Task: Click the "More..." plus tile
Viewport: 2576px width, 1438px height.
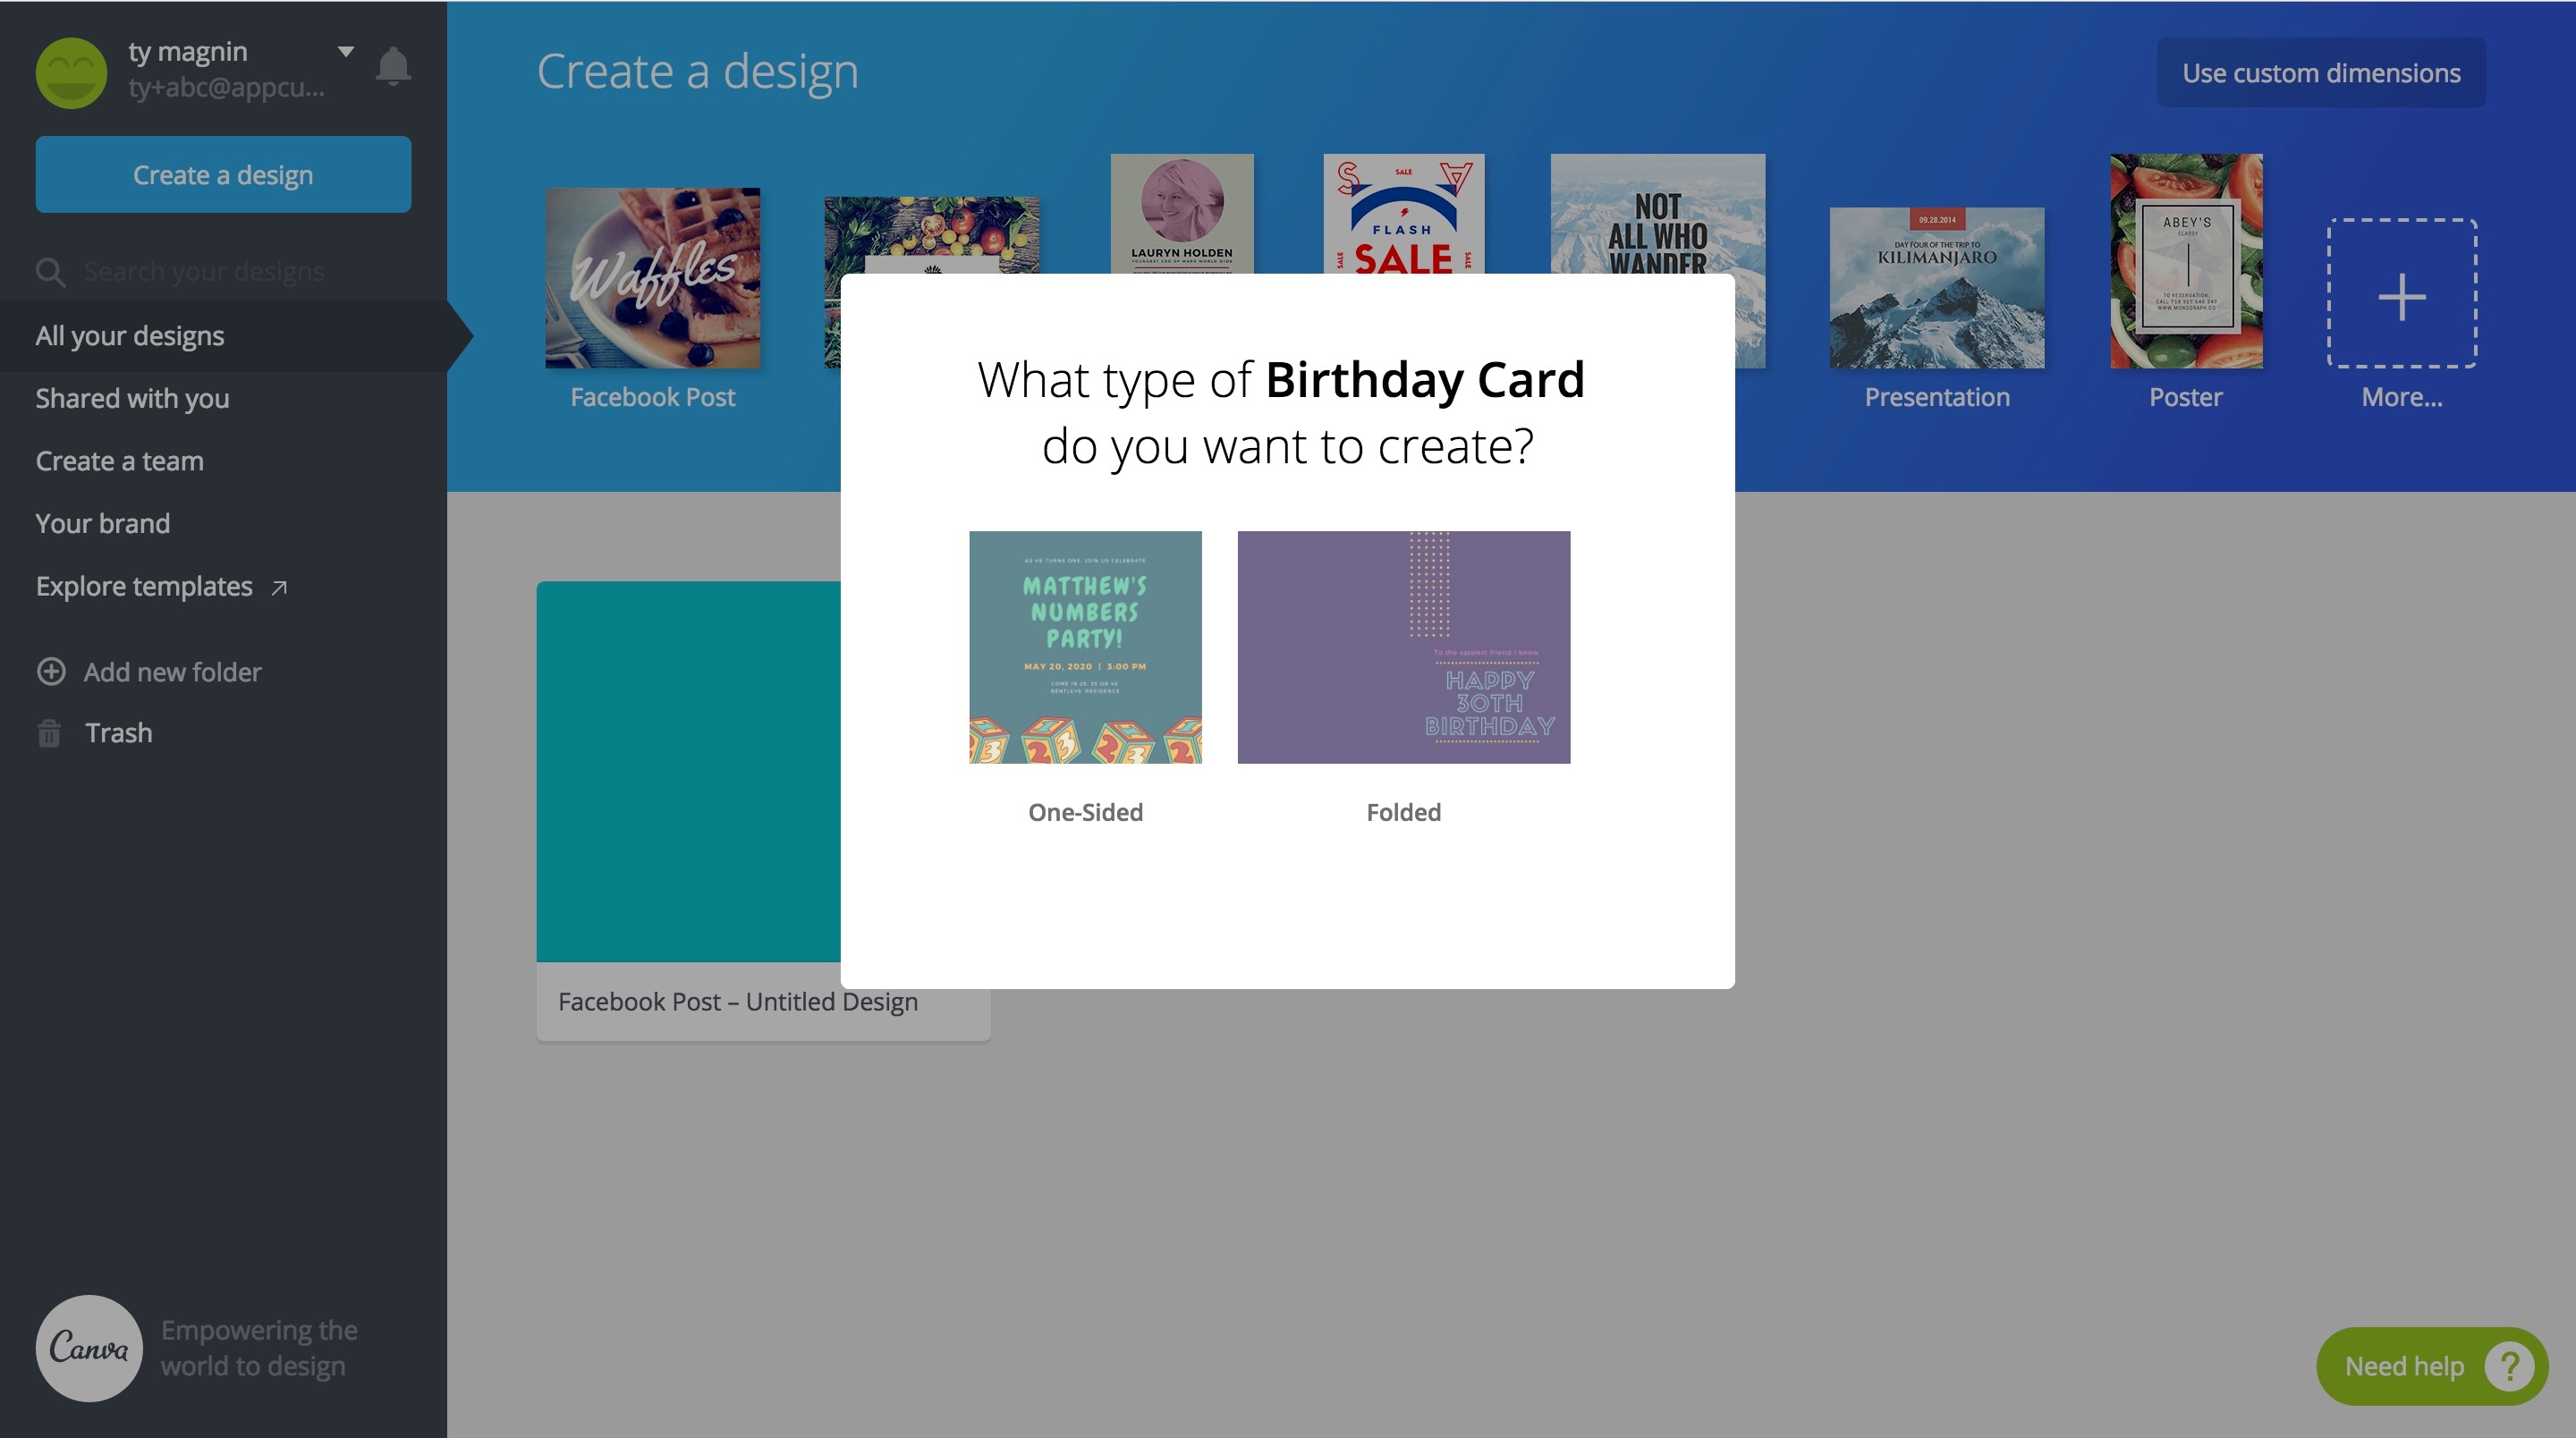Action: [2401, 293]
